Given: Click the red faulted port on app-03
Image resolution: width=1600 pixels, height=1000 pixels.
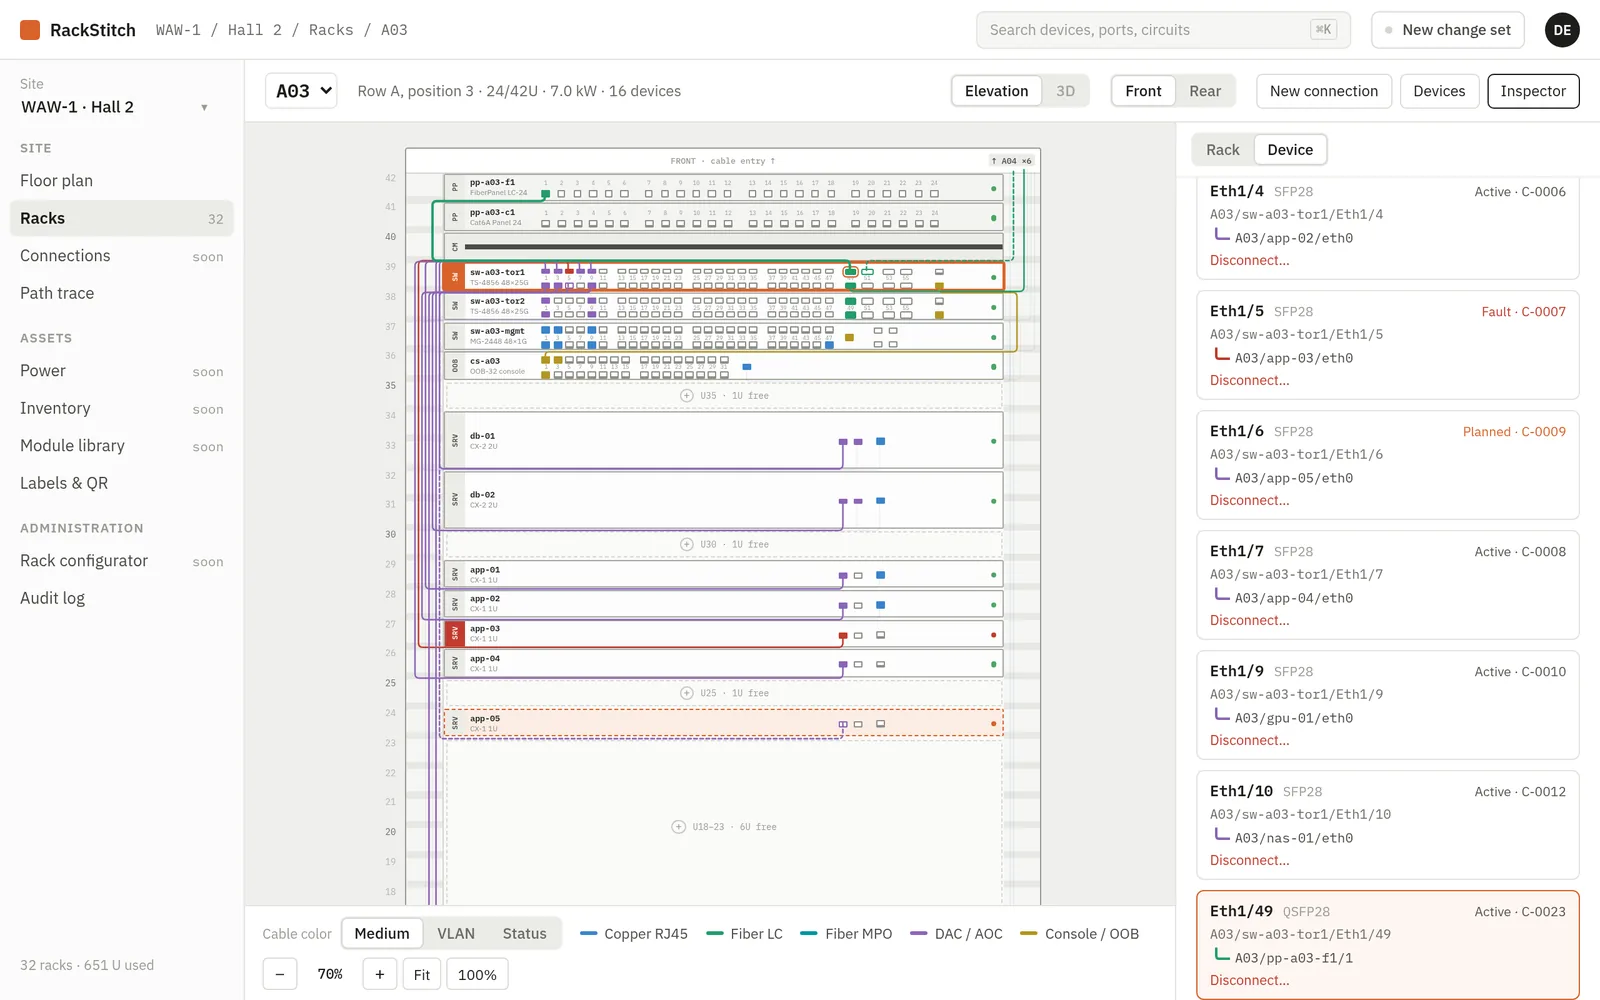Looking at the screenshot, I should pyautogui.click(x=843, y=636).
